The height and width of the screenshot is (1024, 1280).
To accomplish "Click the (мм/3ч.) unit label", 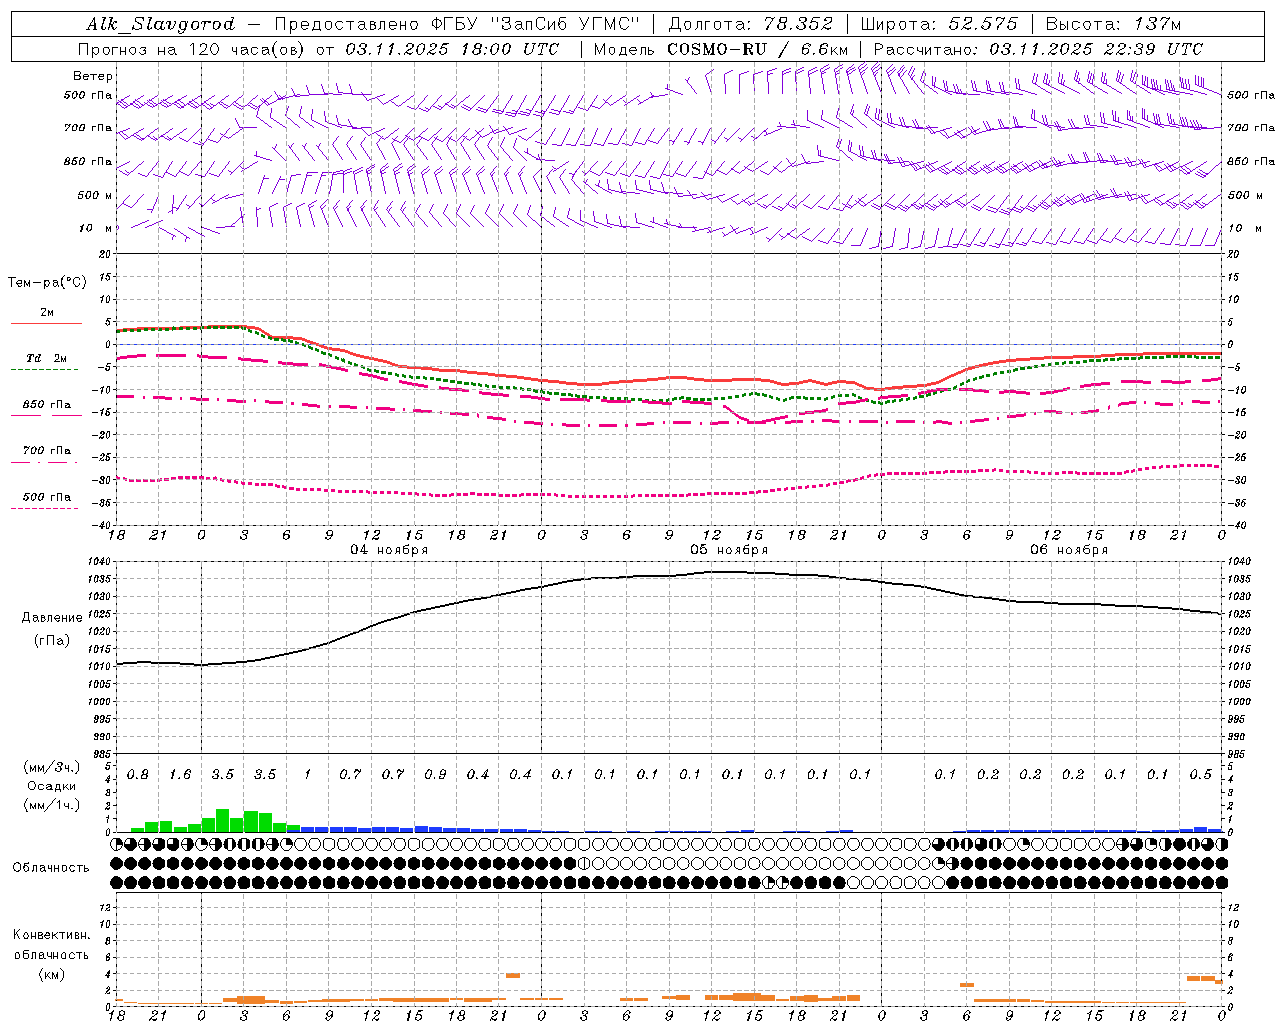I will click(x=51, y=767).
